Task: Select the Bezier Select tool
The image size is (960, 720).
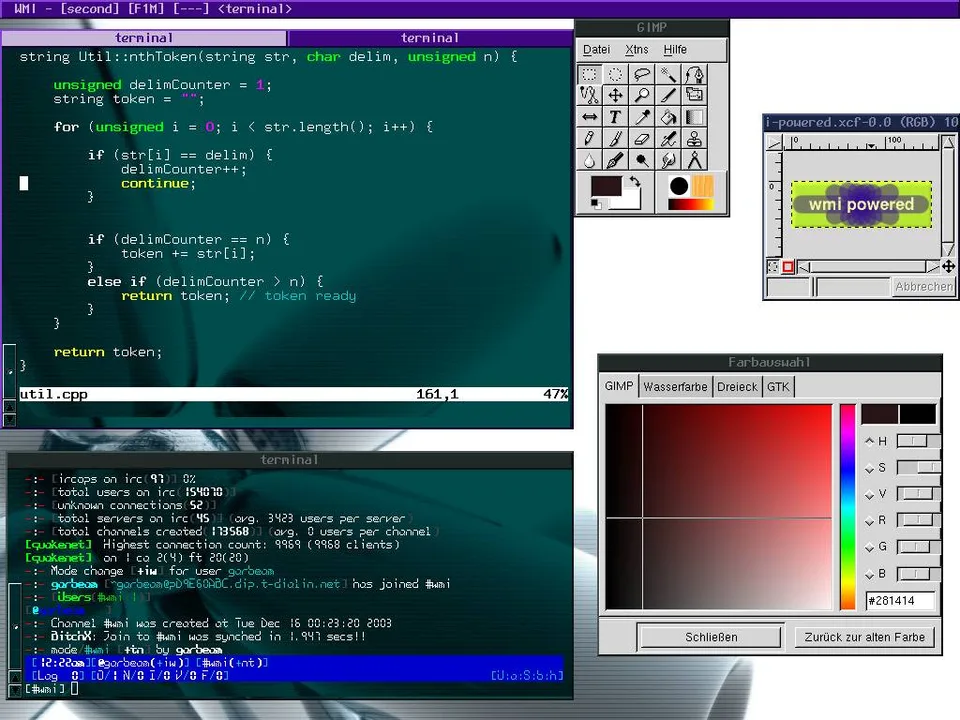Action: [x=694, y=75]
